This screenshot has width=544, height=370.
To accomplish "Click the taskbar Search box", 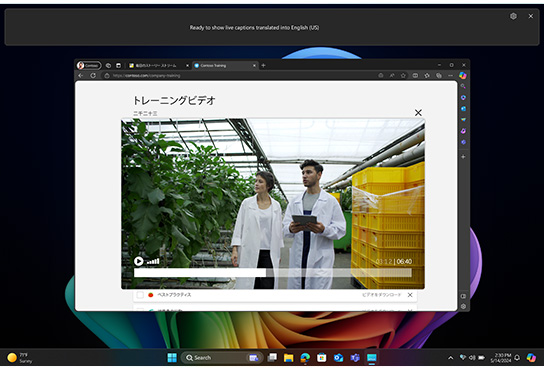I will [221, 358].
